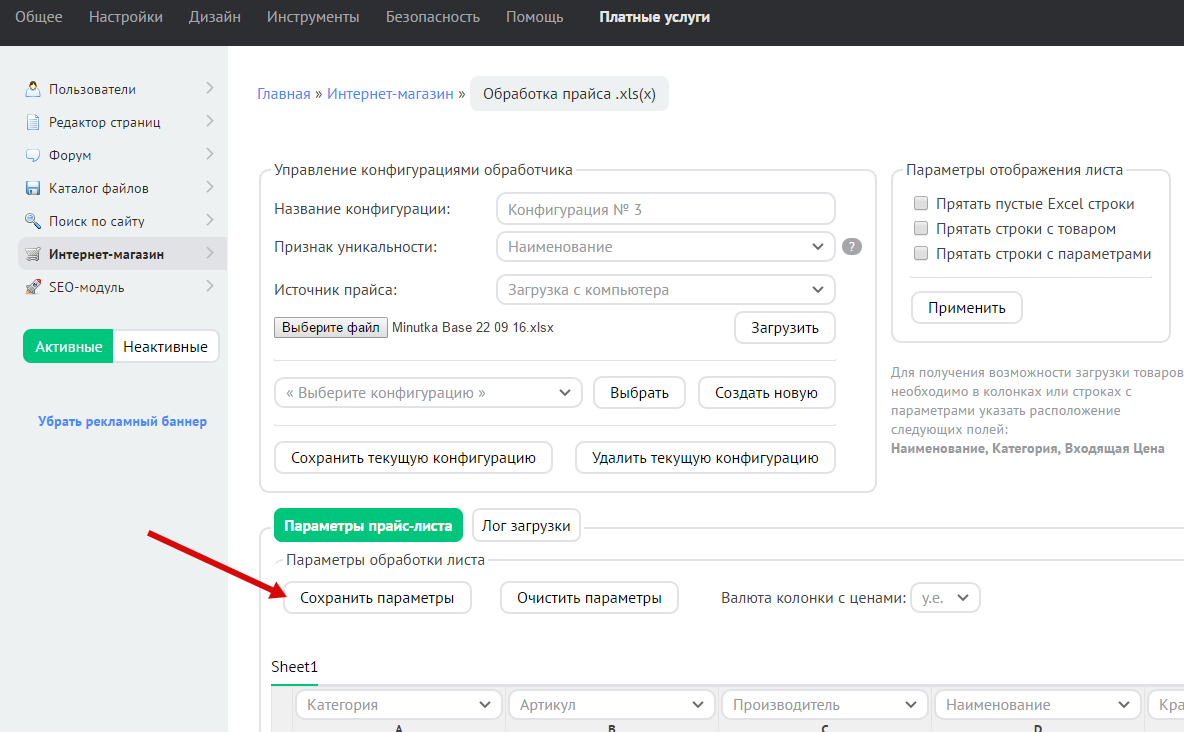The width and height of the screenshot is (1184, 732).
Task: Click the 'Убрать рекламный баннер' link
Action: point(122,421)
